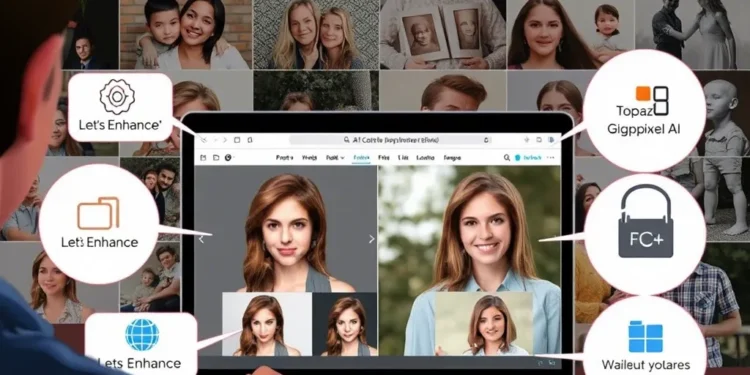Click the left carousel arrow on portrait
750x375 pixels.
pyautogui.click(x=201, y=239)
